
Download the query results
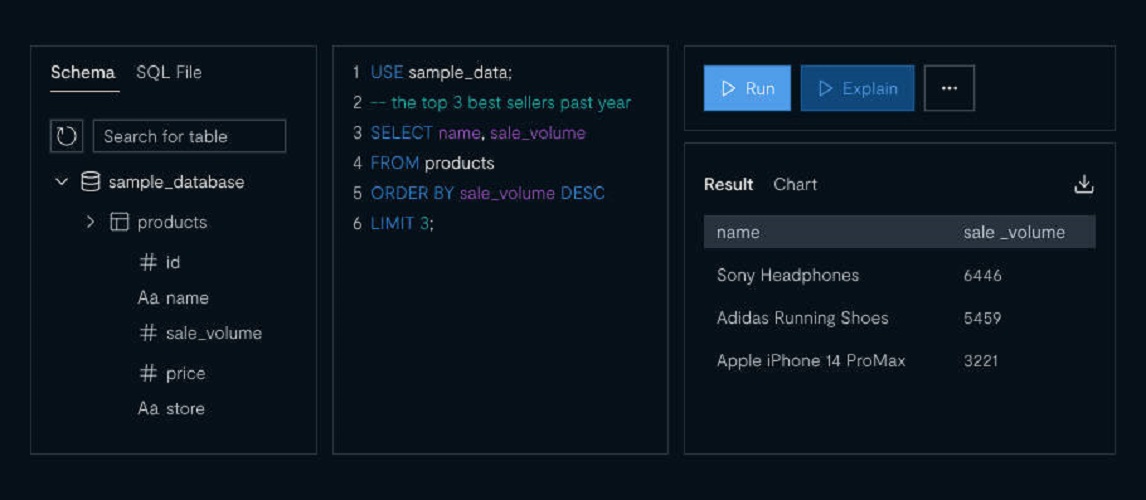(x=1084, y=184)
